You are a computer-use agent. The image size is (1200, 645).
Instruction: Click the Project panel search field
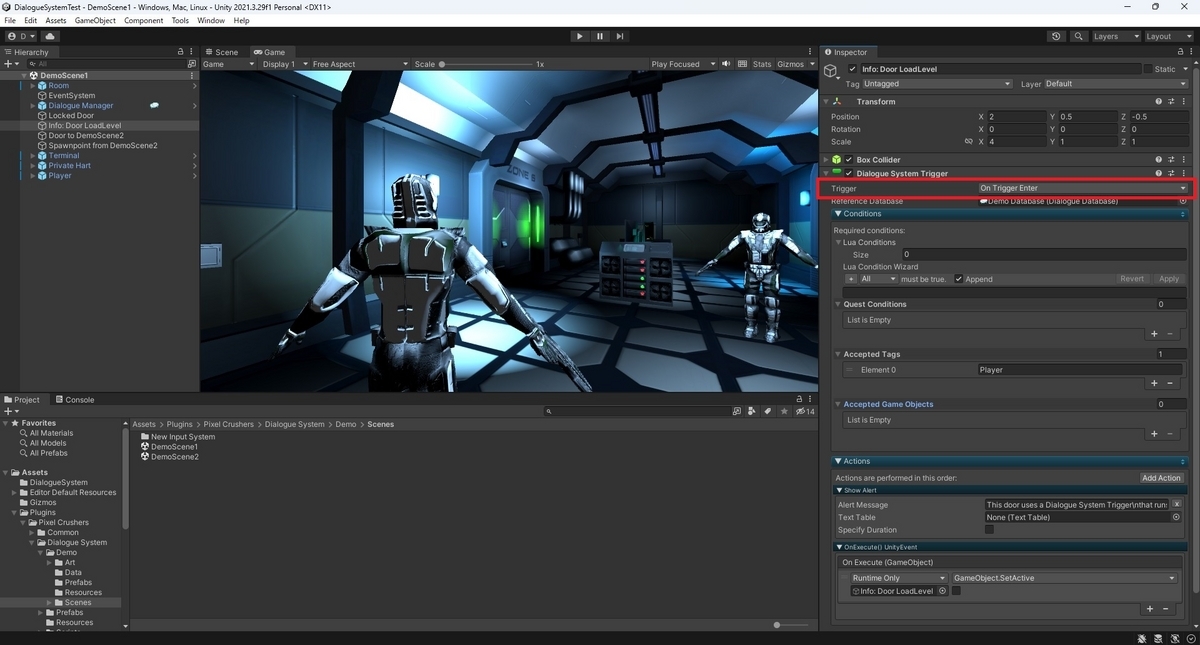pyautogui.click(x=636, y=411)
